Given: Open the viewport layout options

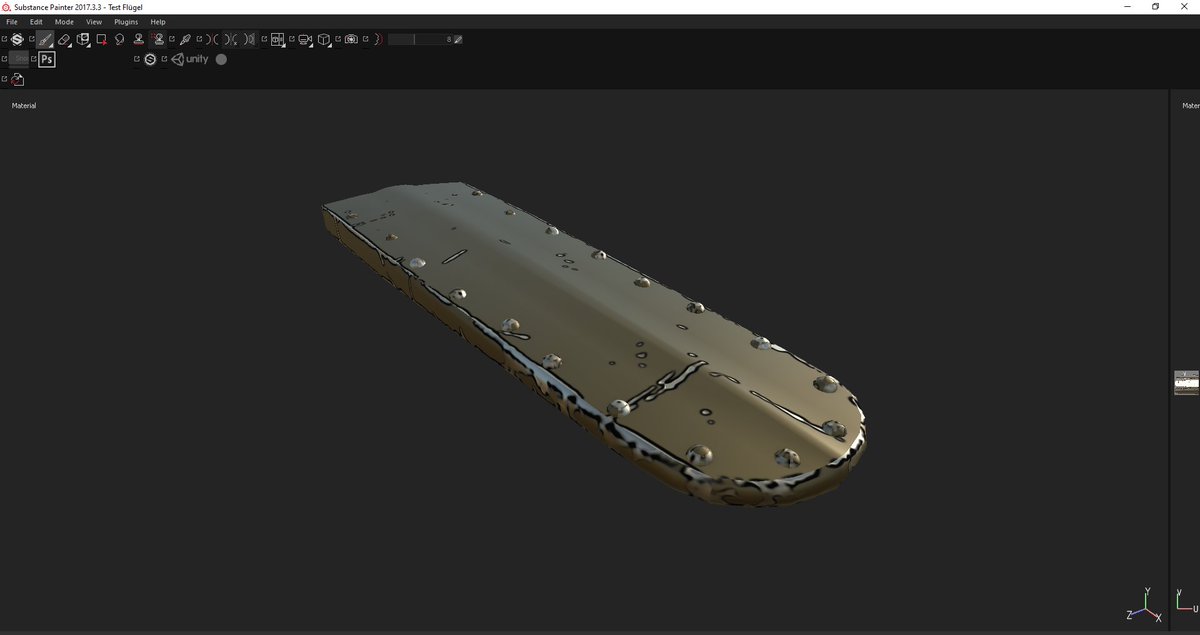Looking at the screenshot, I should click(x=278, y=39).
